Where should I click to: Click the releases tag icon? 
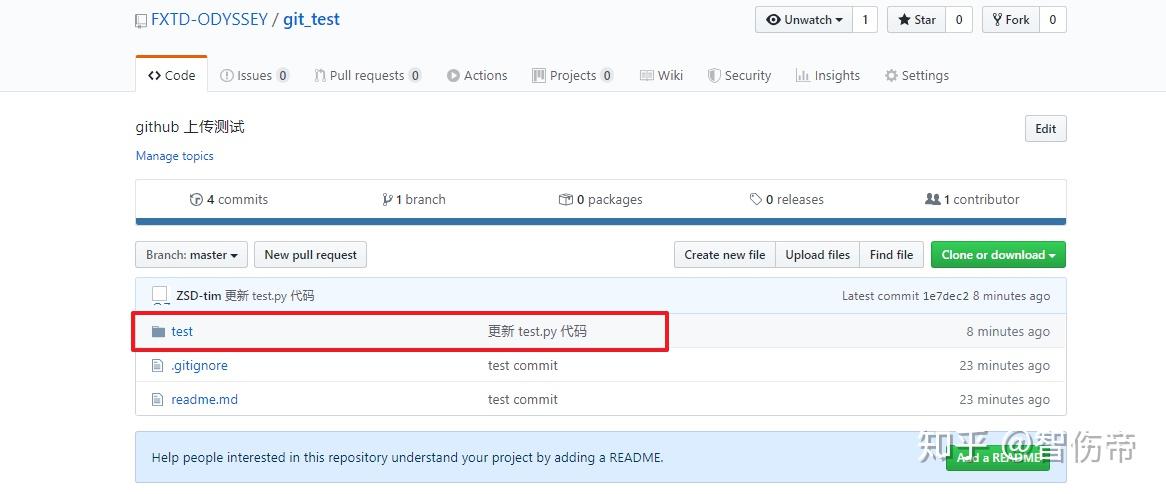click(756, 200)
